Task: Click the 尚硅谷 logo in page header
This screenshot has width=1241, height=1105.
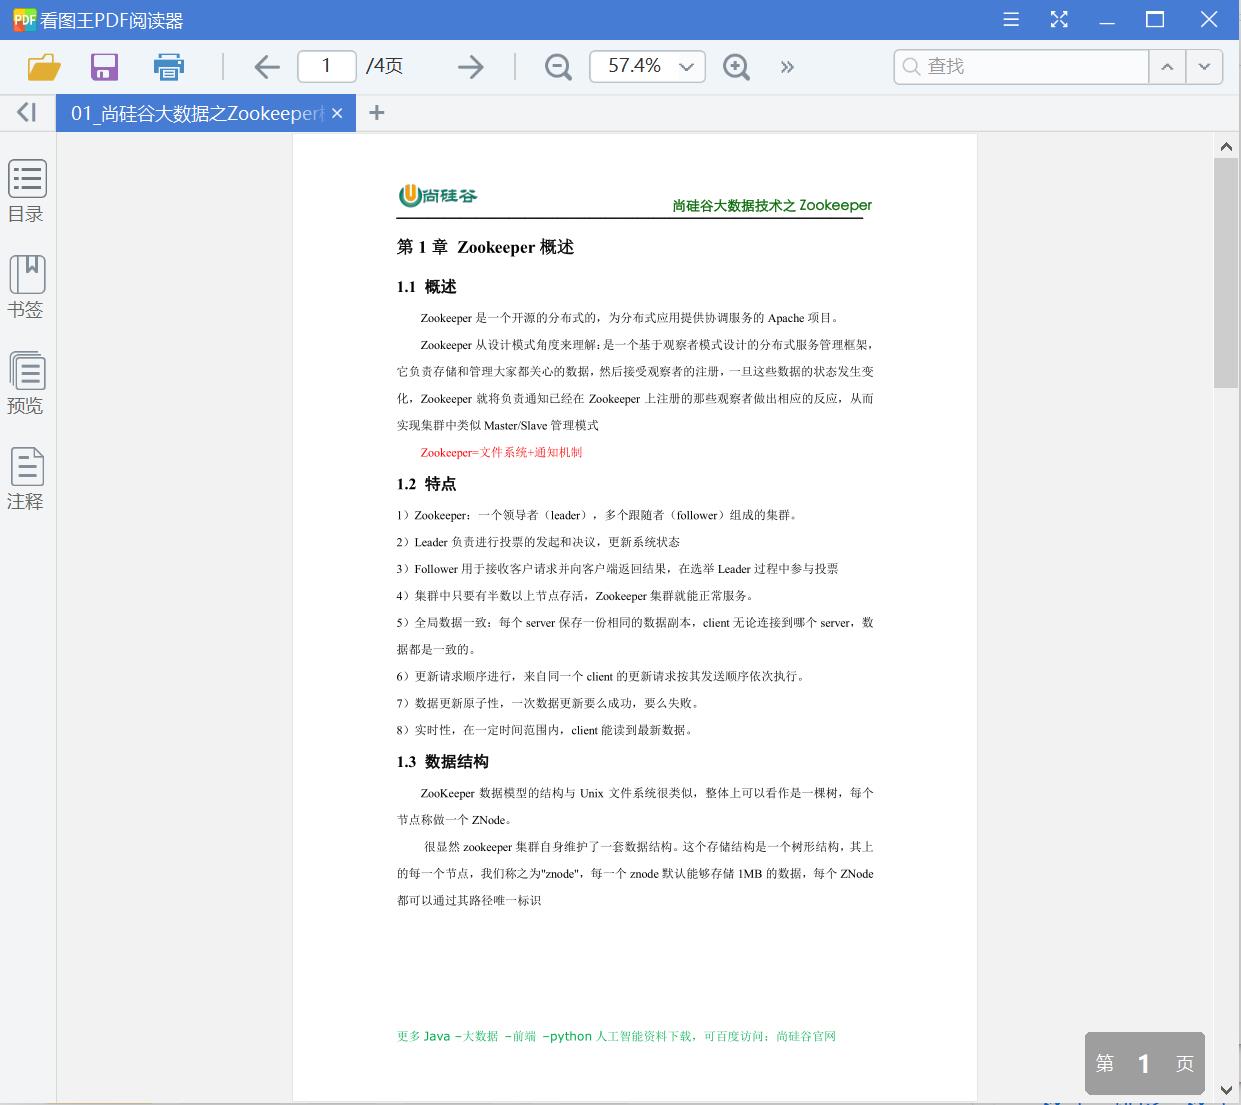Action: point(437,195)
